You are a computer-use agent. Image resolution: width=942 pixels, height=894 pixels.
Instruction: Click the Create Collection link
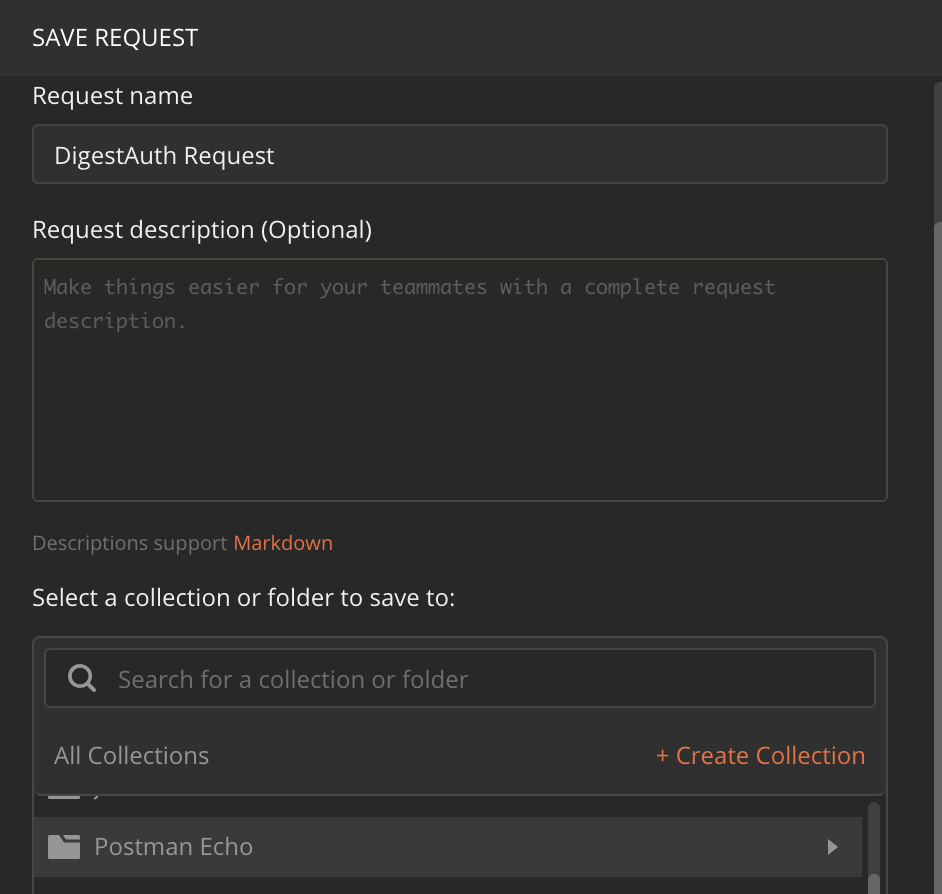pyautogui.click(x=760, y=755)
